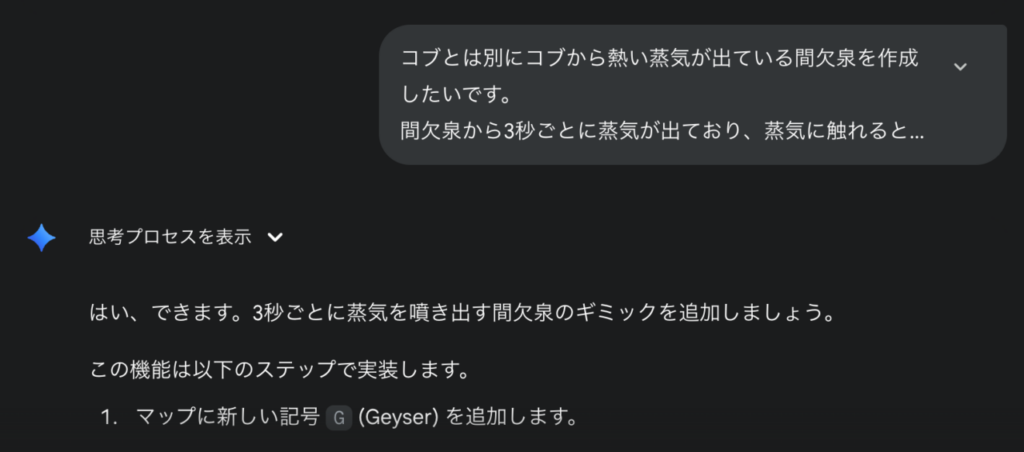The height and width of the screenshot is (452, 1024).
Task: Click the したいです。 line in the prompt
Action: click(x=455, y=95)
